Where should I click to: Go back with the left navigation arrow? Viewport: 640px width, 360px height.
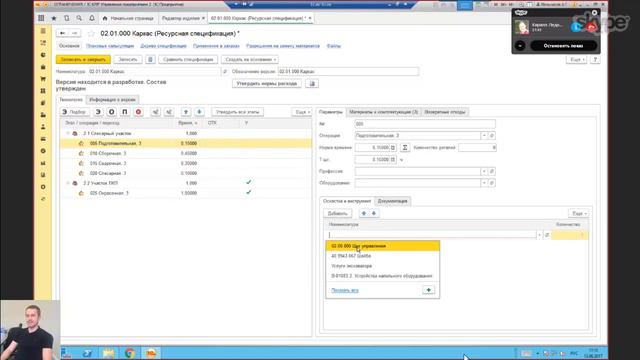pyautogui.click(x=62, y=33)
